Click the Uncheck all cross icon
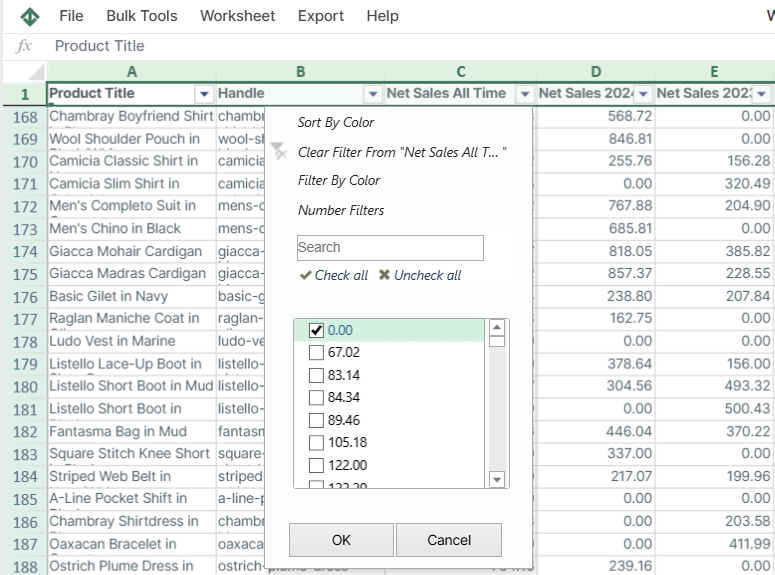Image resolution: width=775 pixels, height=575 pixels. tap(384, 275)
